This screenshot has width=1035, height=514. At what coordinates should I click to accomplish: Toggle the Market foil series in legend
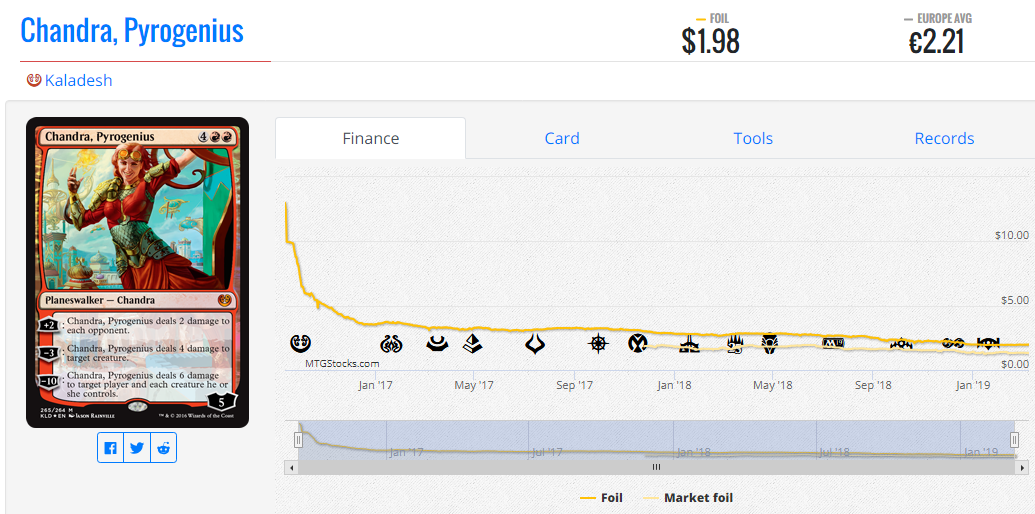pos(687,498)
